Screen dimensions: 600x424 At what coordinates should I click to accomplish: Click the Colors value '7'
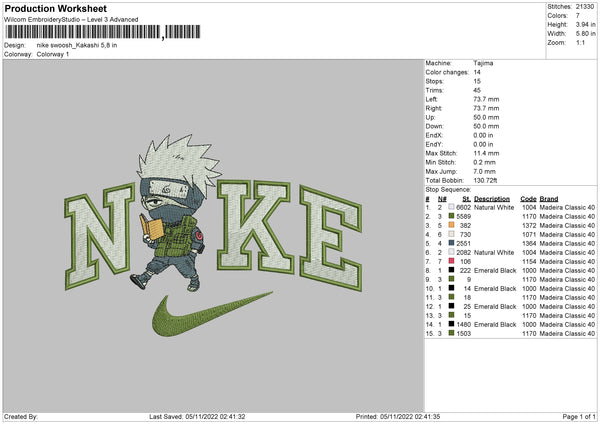577,16
